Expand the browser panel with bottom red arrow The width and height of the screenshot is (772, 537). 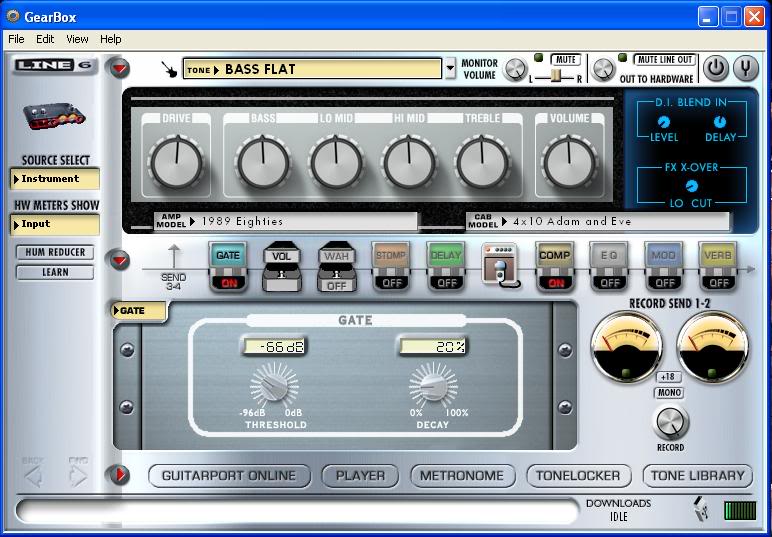pos(119,474)
